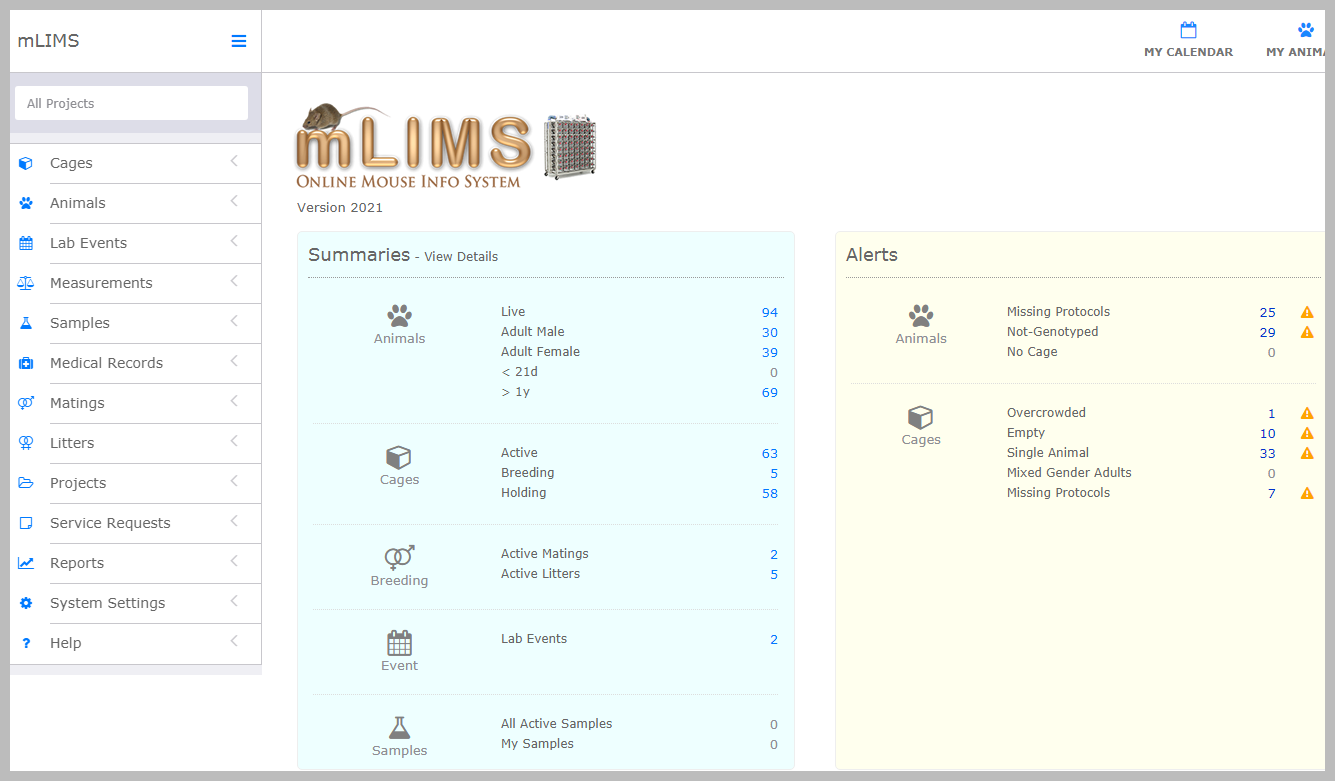
Task: Click the Samples flask icon in sidebar
Action: (26, 323)
